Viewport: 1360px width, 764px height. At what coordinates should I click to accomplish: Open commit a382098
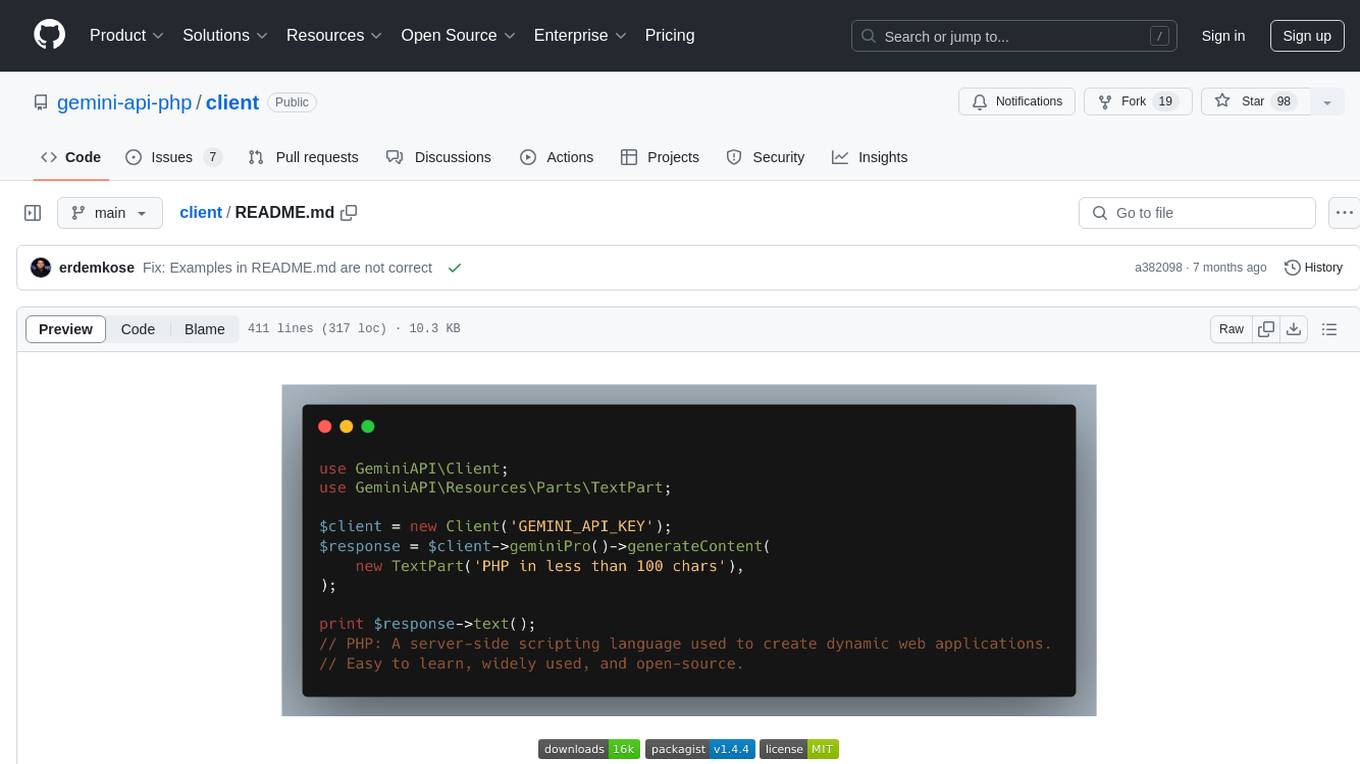(x=1158, y=268)
